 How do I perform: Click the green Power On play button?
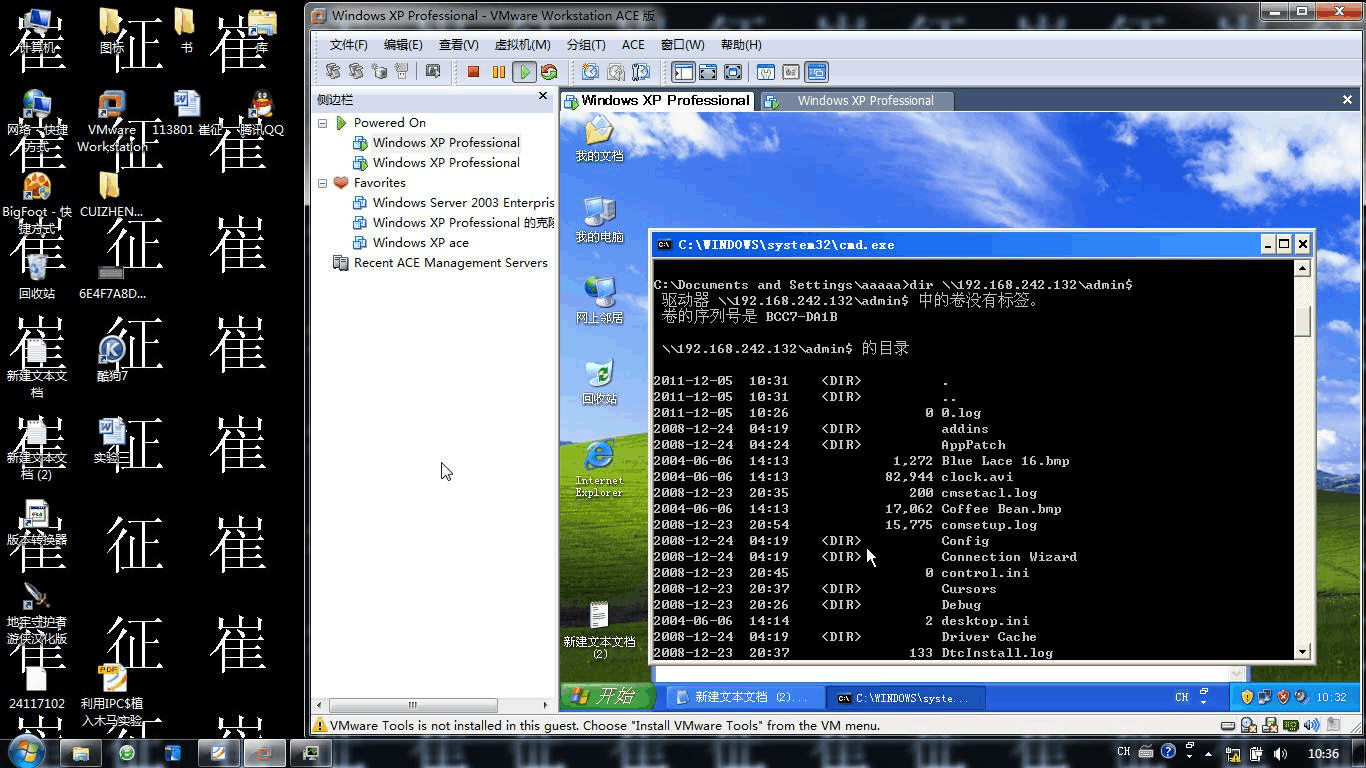click(523, 72)
